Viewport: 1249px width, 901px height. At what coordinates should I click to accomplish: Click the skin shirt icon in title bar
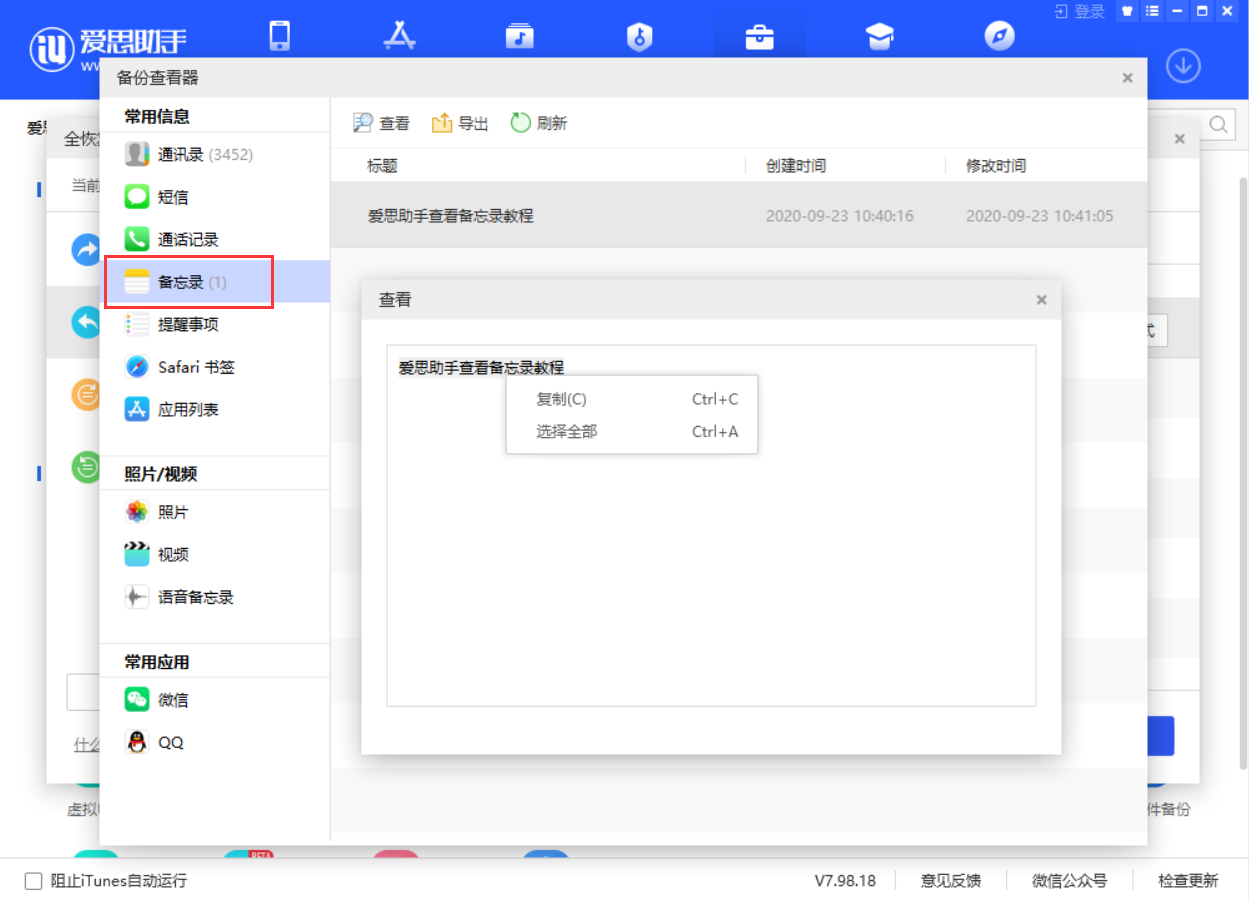1127,12
